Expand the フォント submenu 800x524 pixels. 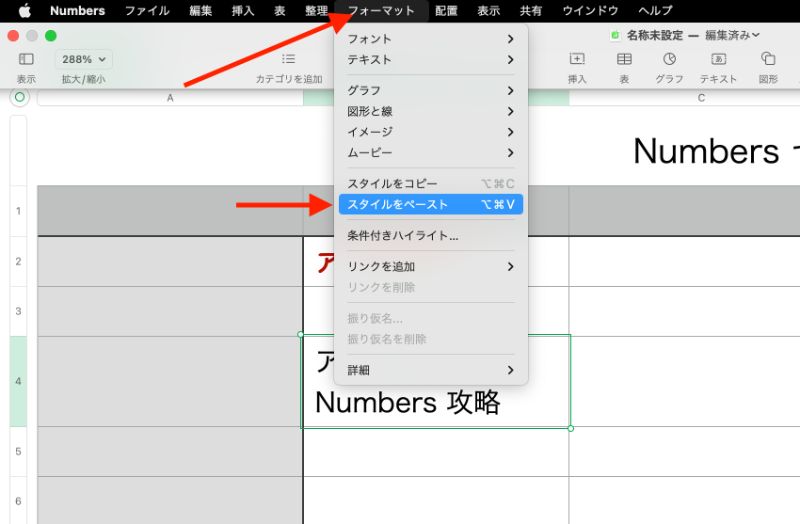tap(431, 39)
